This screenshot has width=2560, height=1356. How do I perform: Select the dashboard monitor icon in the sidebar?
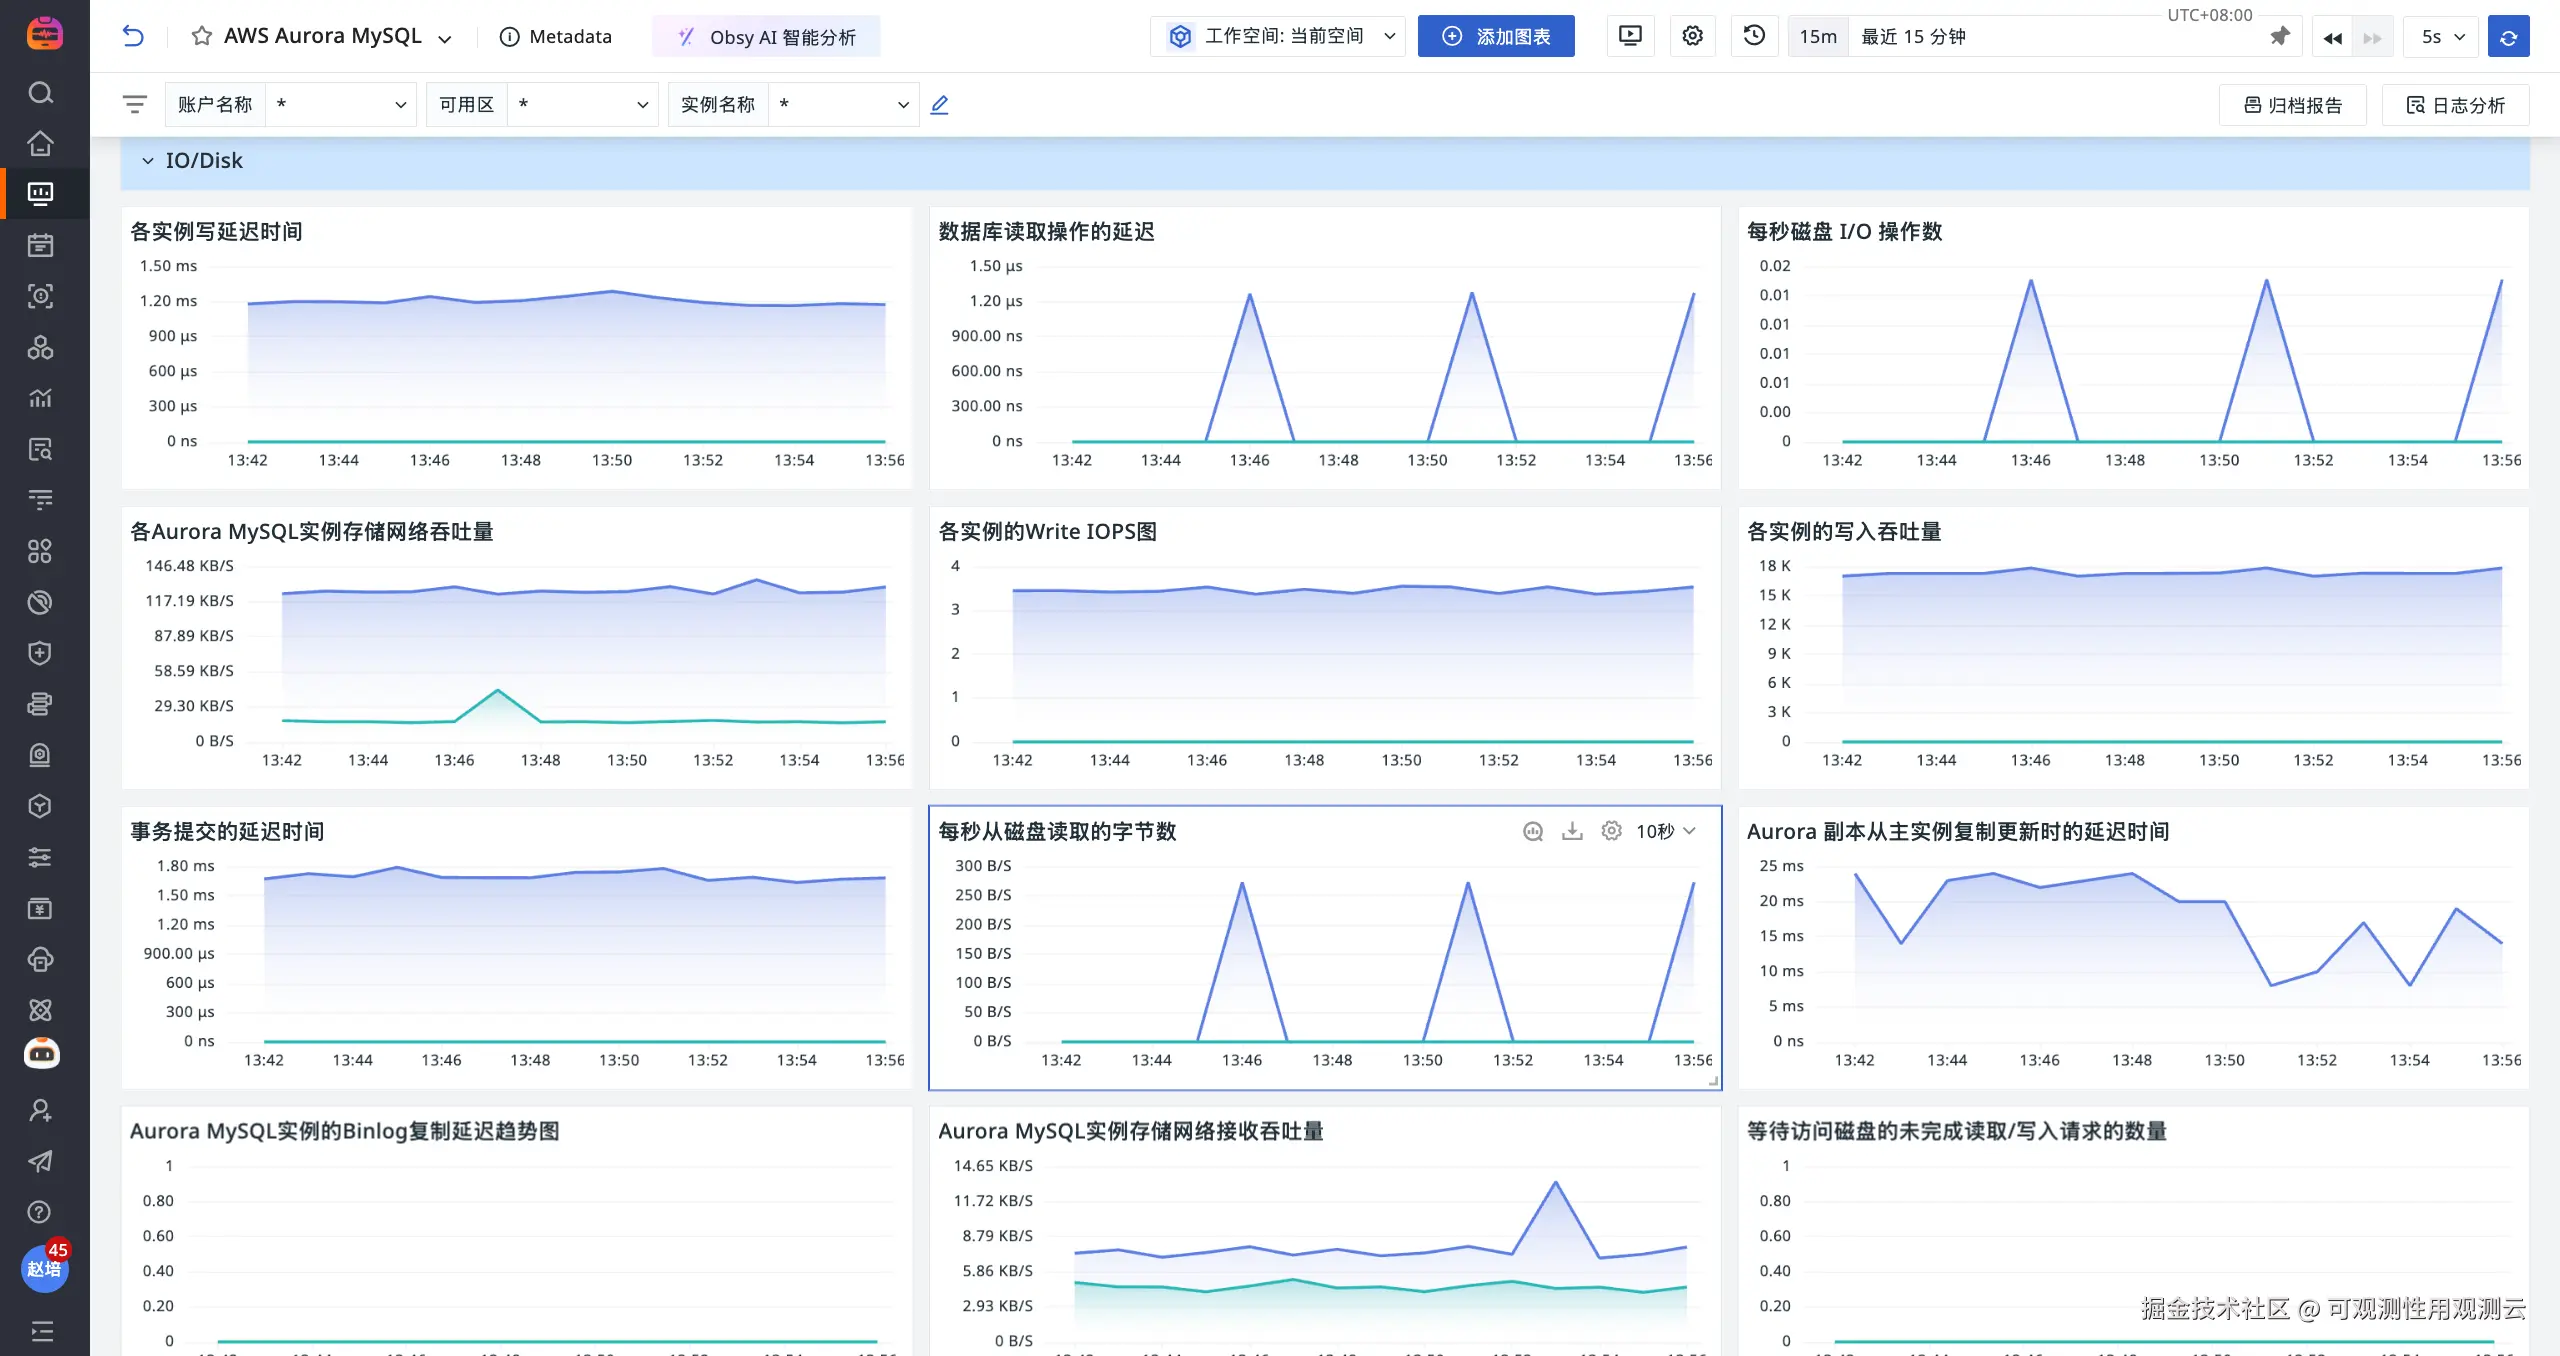tap(40, 194)
